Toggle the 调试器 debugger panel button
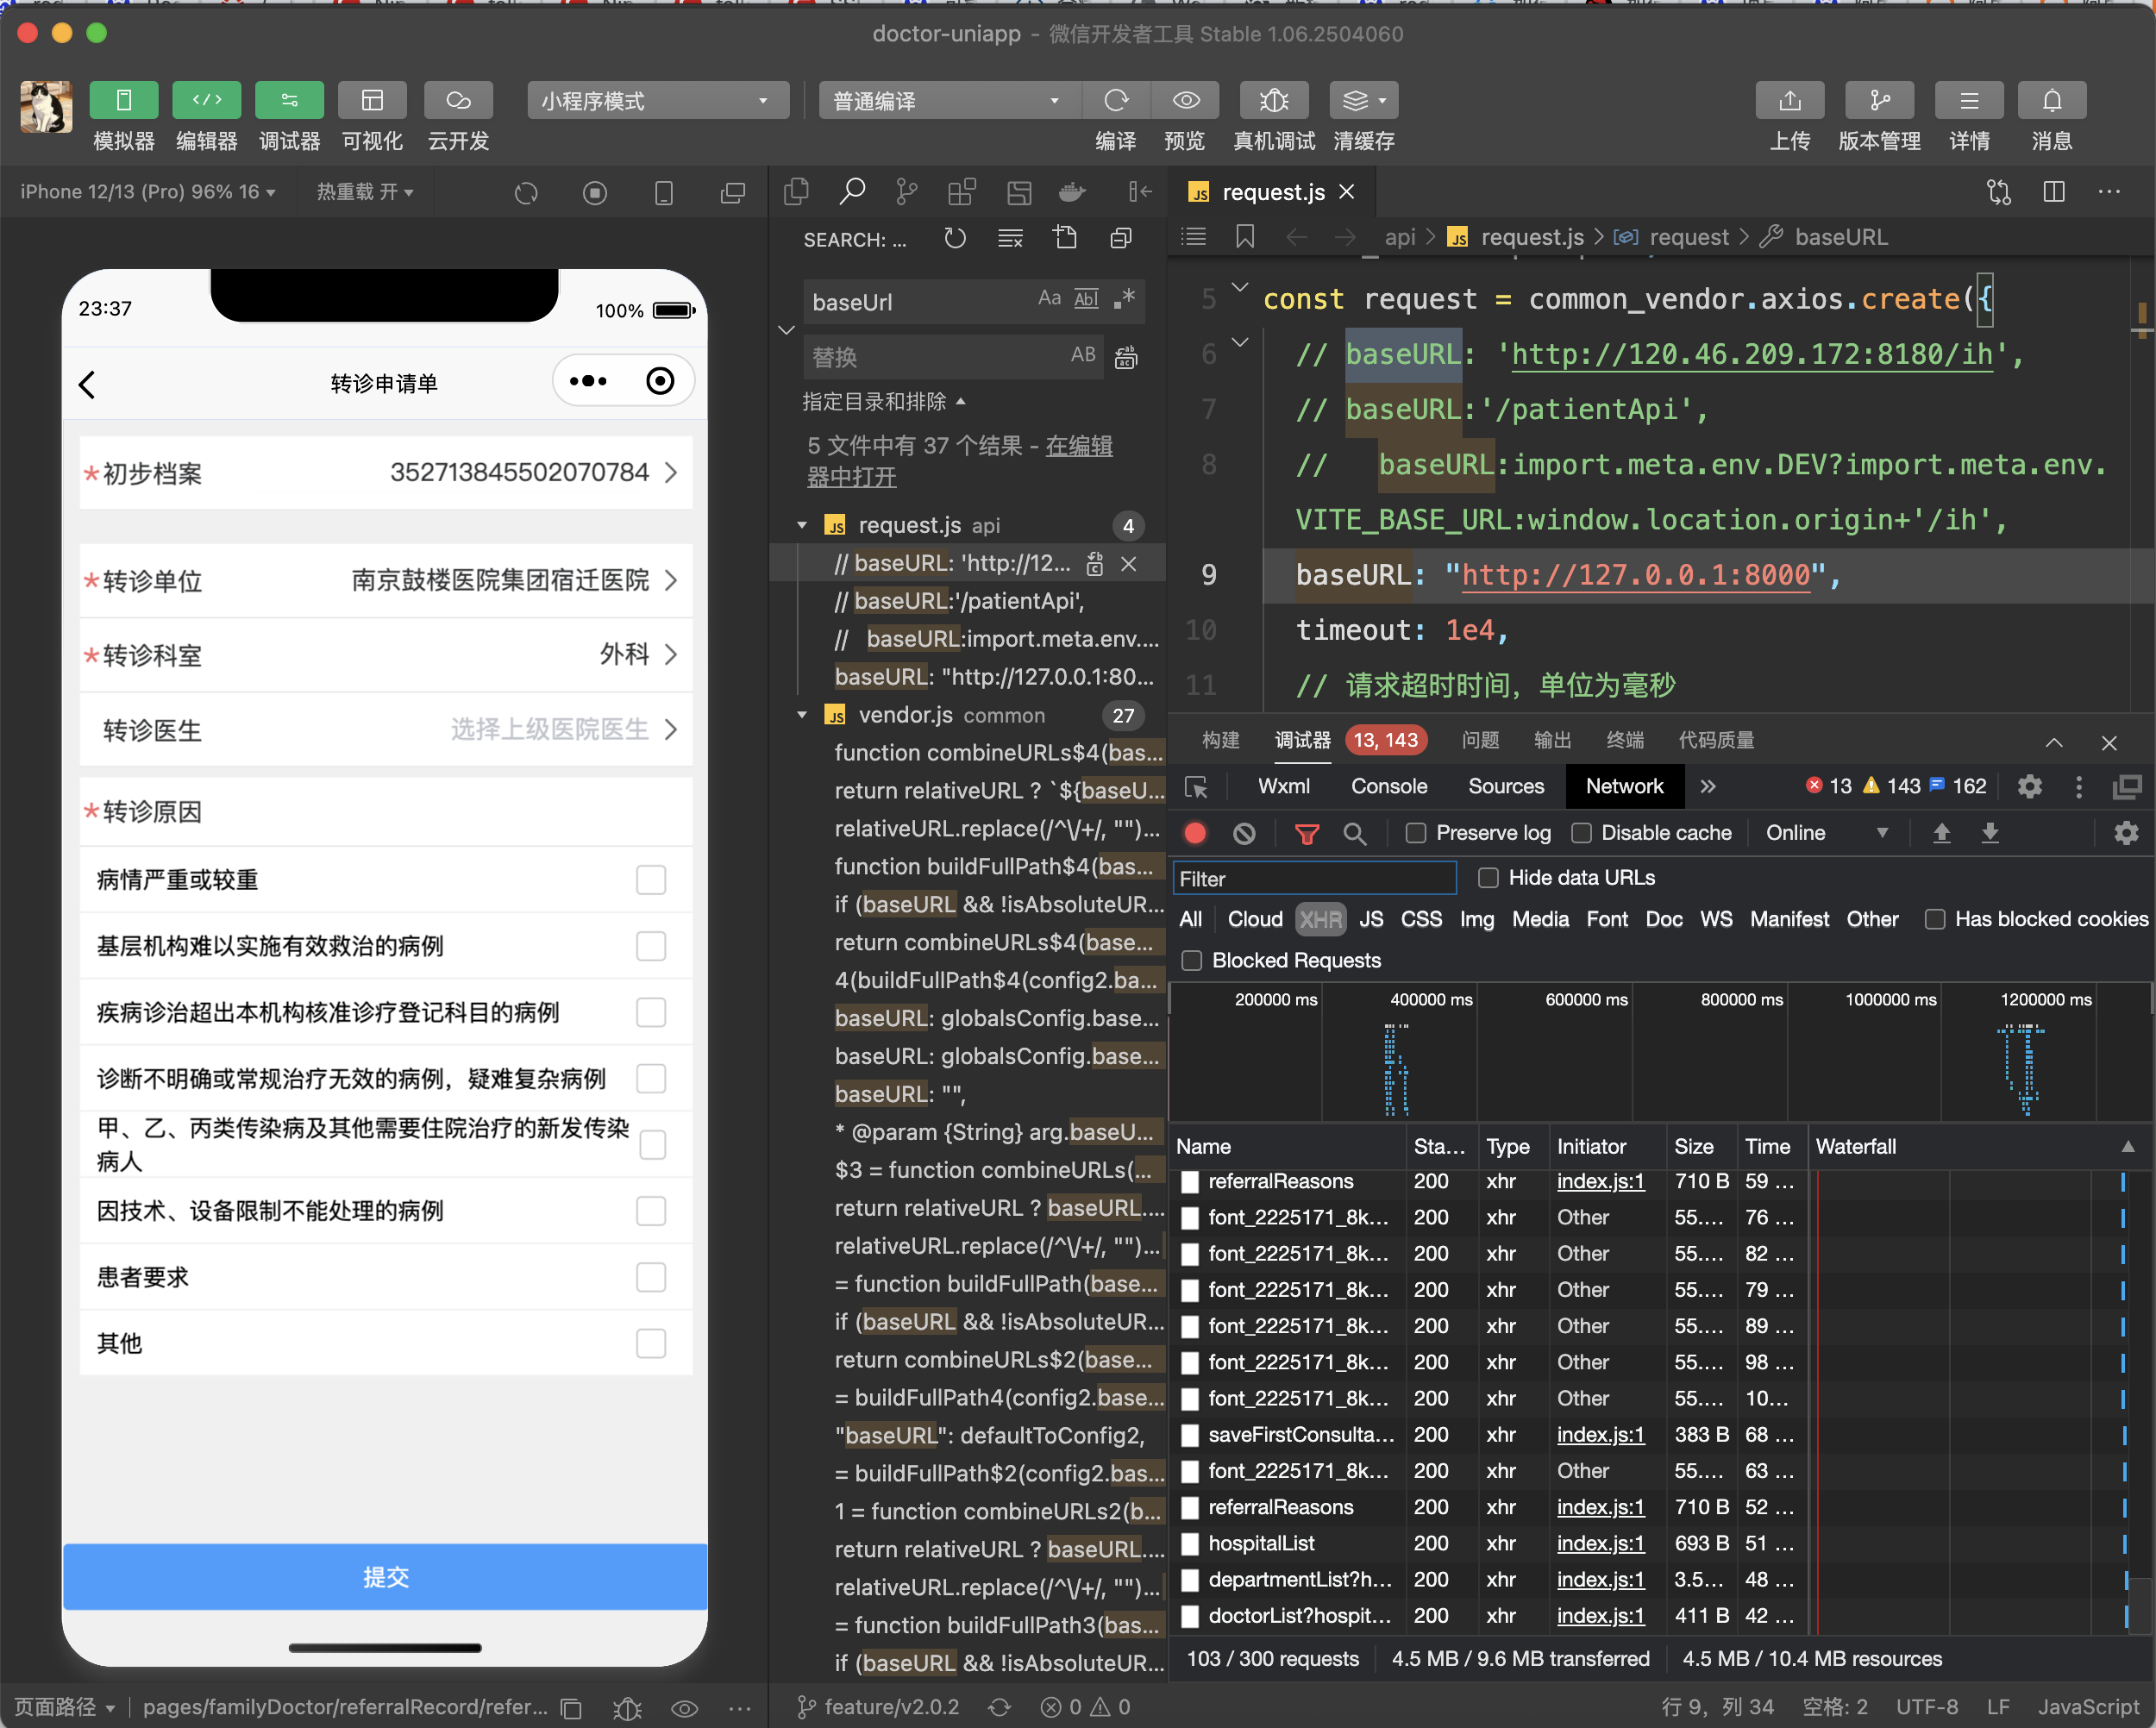The width and height of the screenshot is (2156, 1728). click(289, 100)
